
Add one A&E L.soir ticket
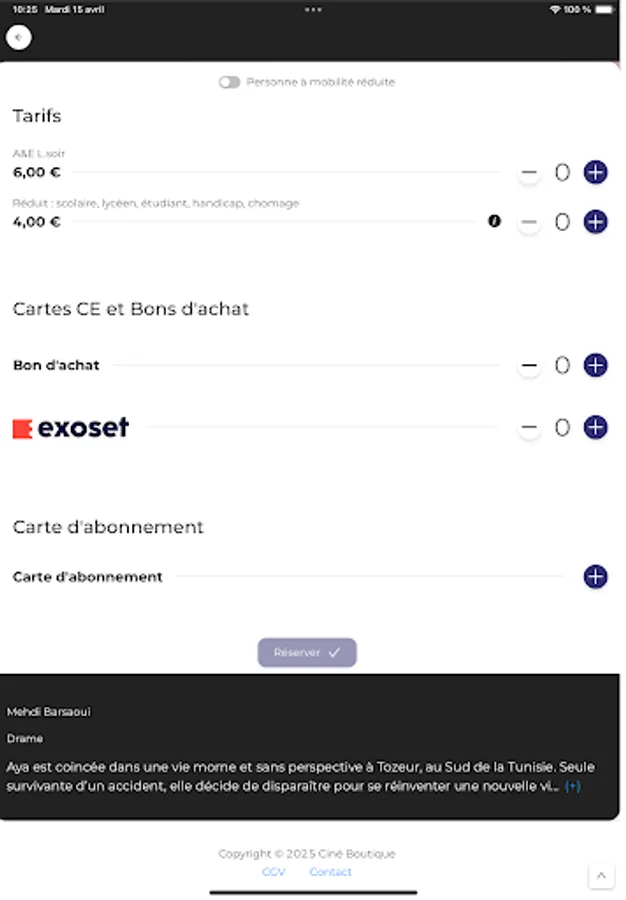click(595, 172)
